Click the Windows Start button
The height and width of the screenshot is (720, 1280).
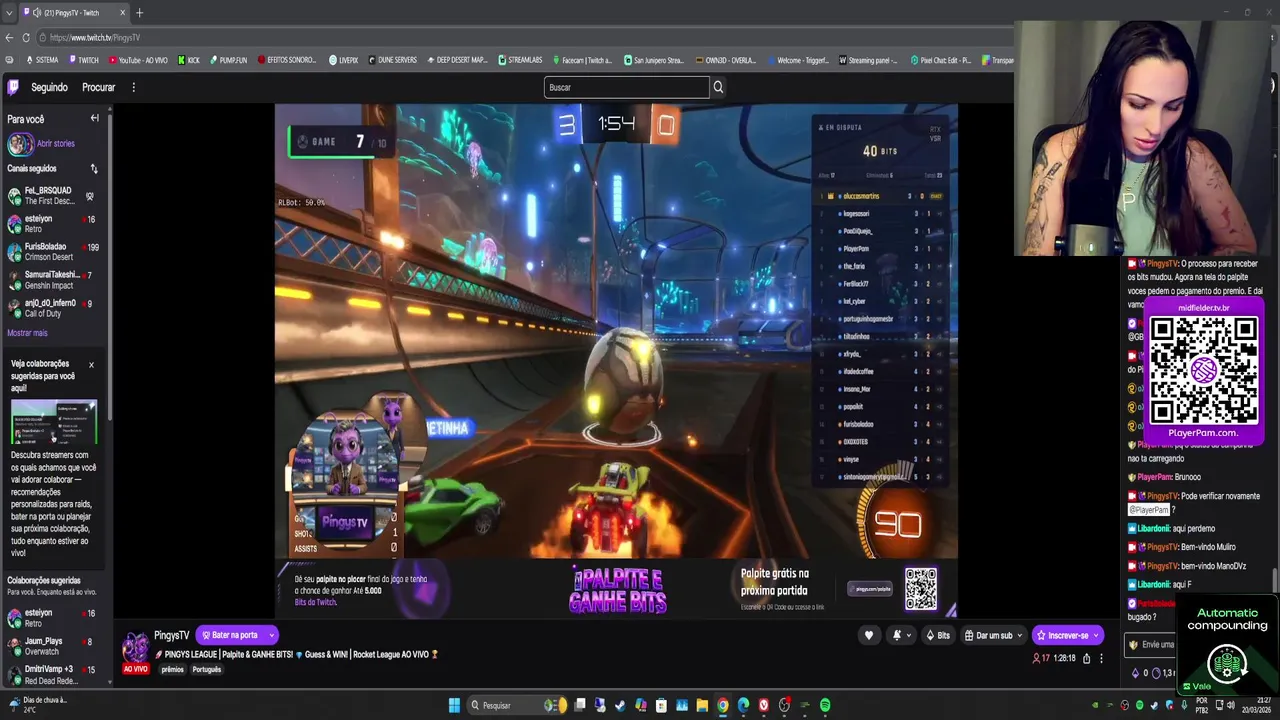454,705
